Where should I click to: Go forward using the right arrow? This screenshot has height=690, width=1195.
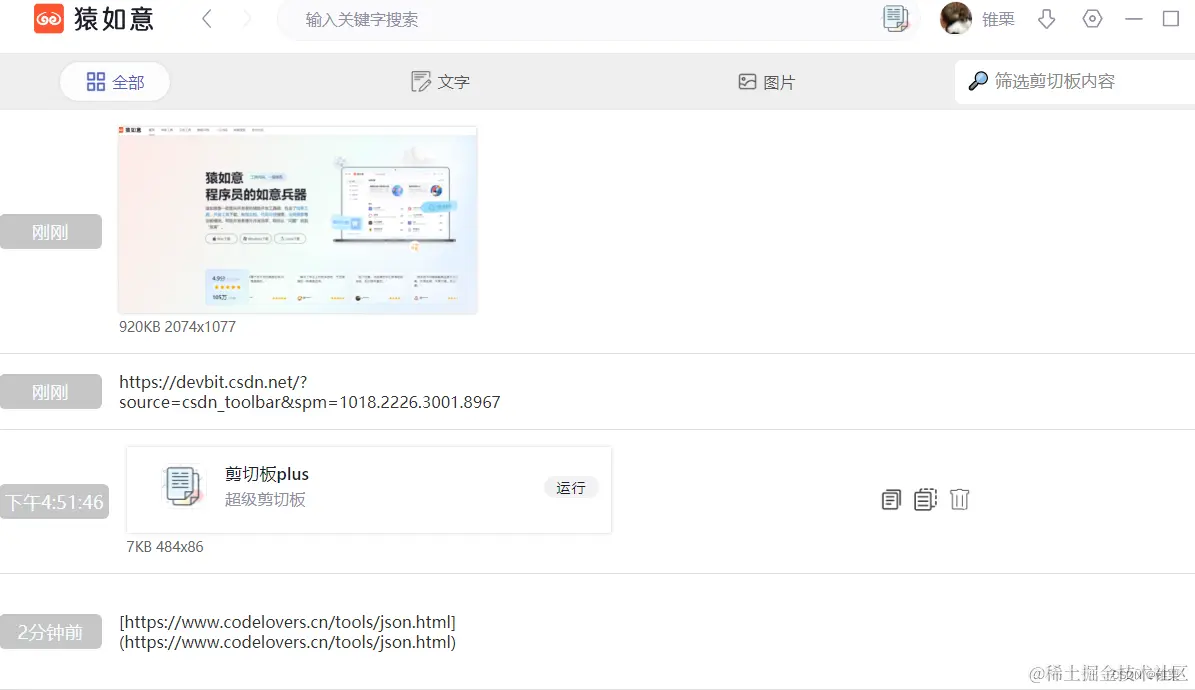(x=246, y=19)
